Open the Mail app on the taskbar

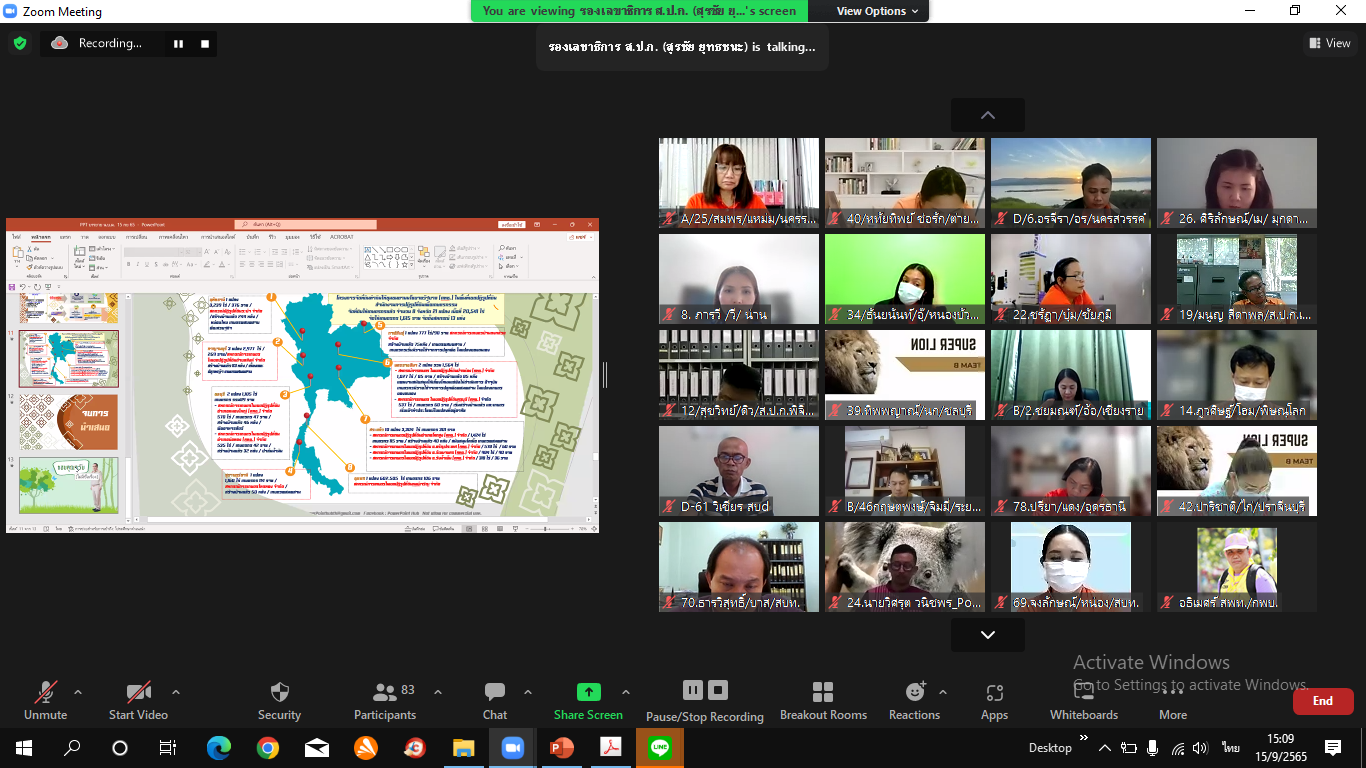317,747
